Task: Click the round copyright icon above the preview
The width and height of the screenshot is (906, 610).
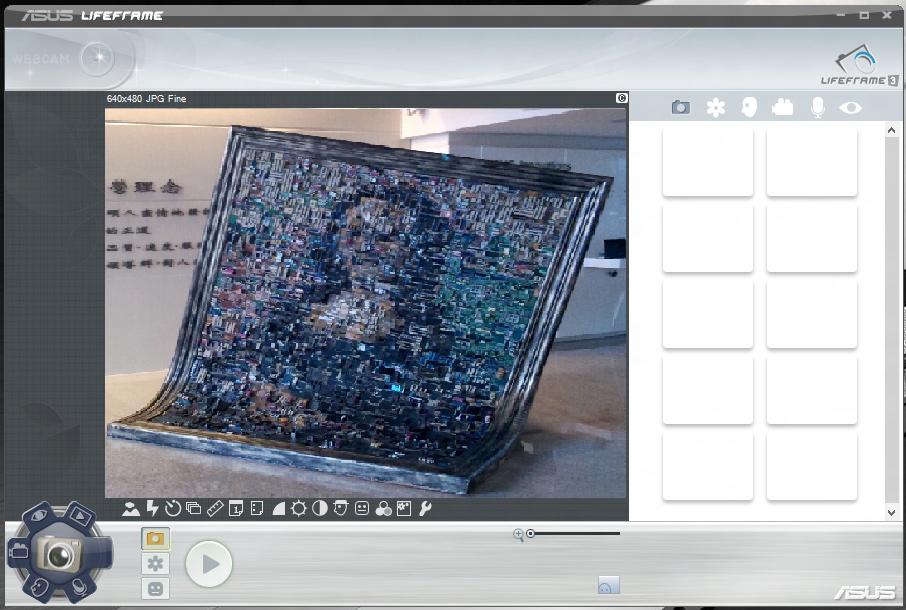Action: [x=622, y=98]
